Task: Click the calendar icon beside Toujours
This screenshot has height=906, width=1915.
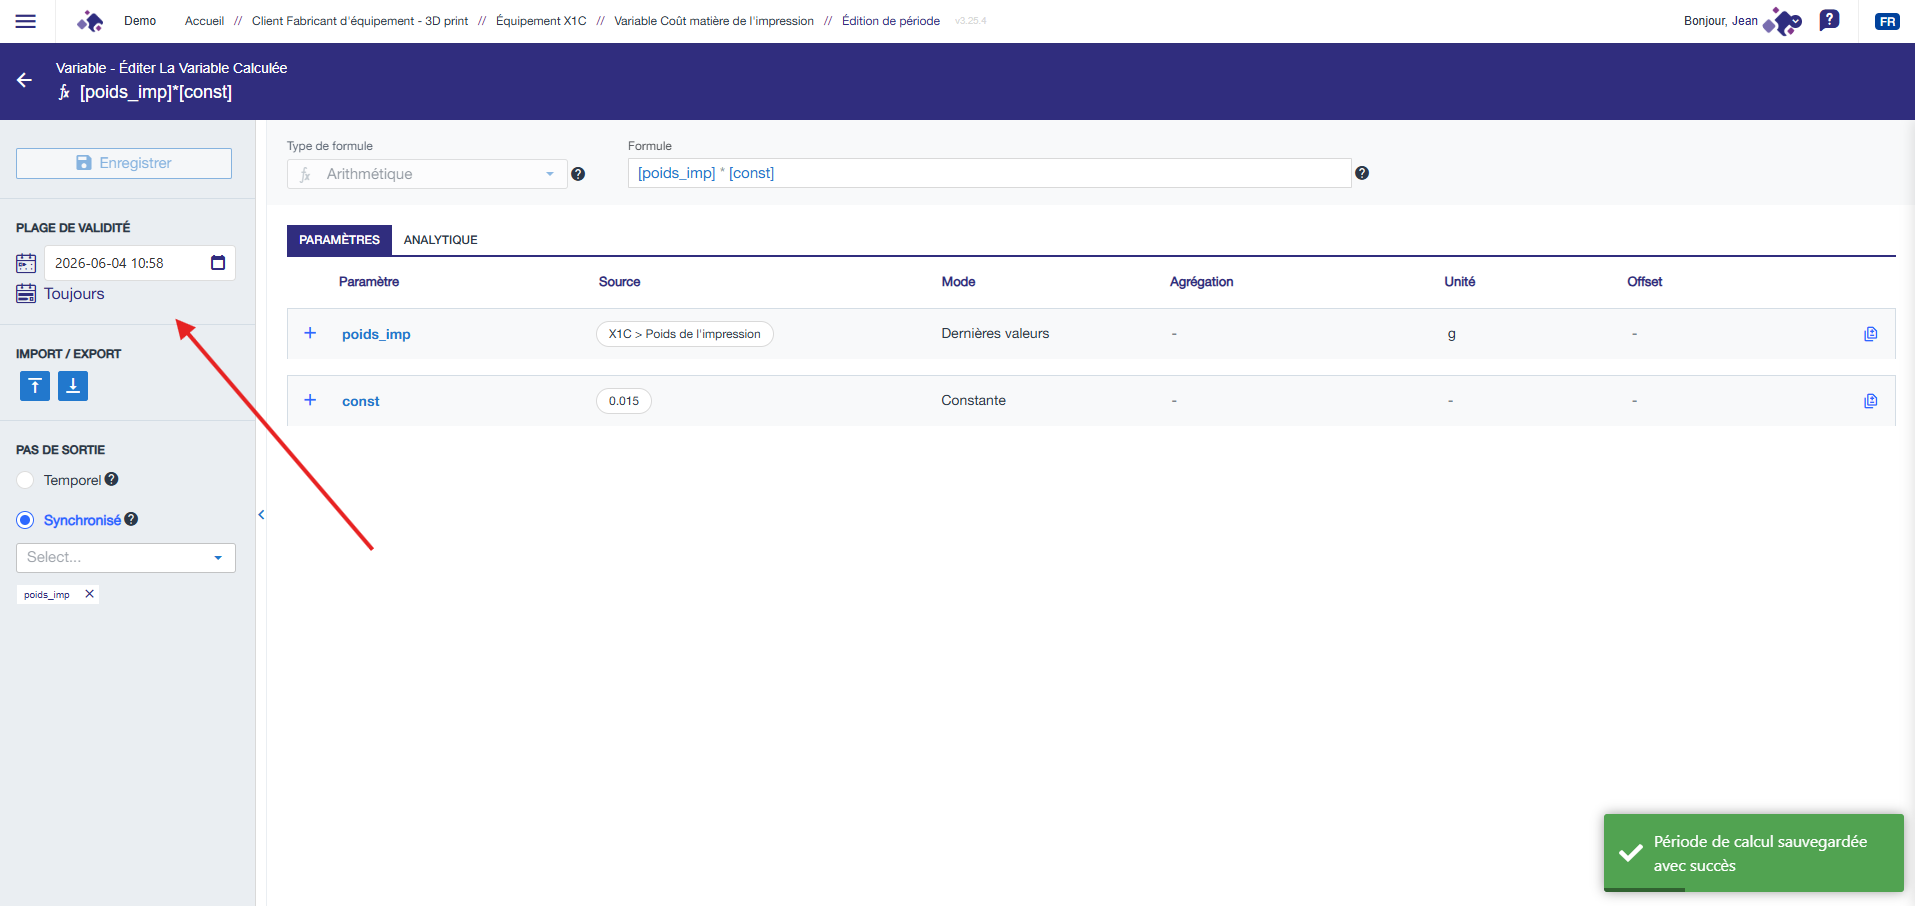Action: [26, 294]
